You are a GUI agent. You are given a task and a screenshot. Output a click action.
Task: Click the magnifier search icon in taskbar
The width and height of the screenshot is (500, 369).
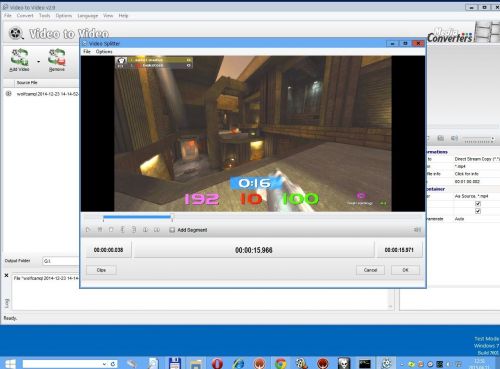pyautogui.click(x=153, y=363)
